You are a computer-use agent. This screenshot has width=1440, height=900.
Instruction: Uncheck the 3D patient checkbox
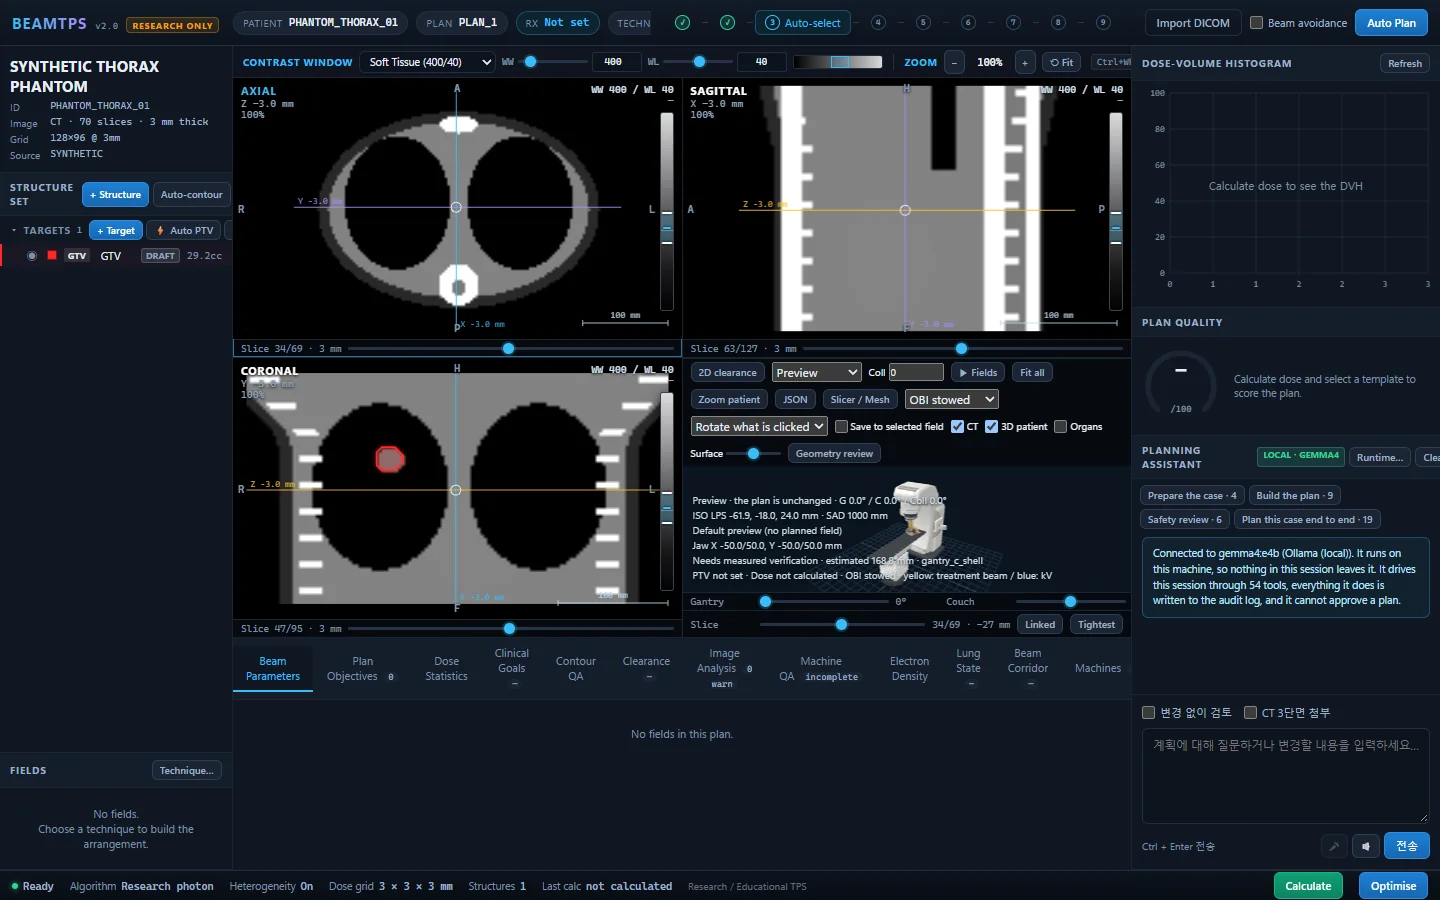pyautogui.click(x=991, y=427)
